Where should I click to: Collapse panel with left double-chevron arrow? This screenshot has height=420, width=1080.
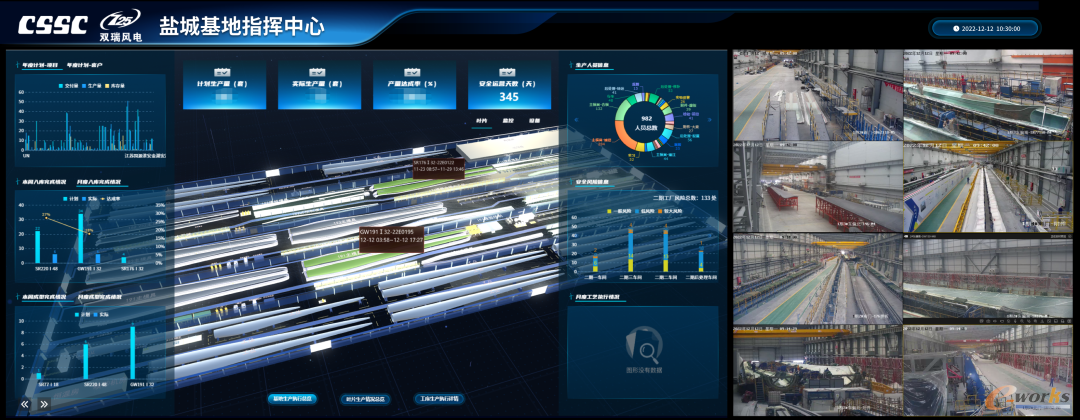tap(26, 404)
